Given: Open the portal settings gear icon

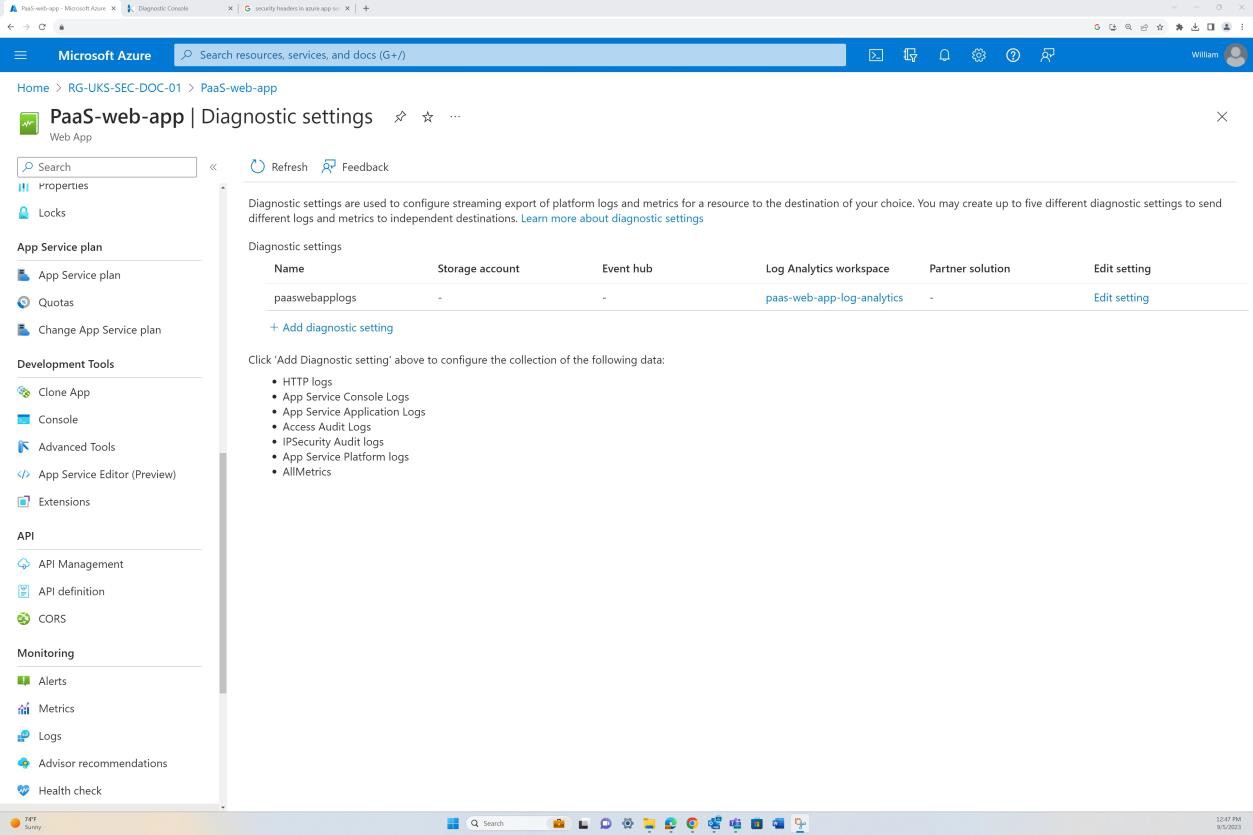Looking at the screenshot, I should click(978, 55).
